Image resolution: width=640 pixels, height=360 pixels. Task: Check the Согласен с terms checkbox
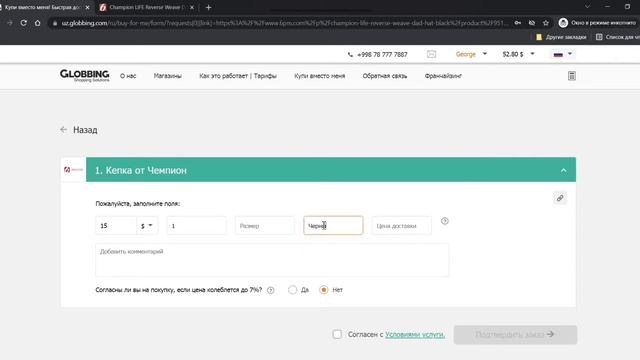point(337,334)
